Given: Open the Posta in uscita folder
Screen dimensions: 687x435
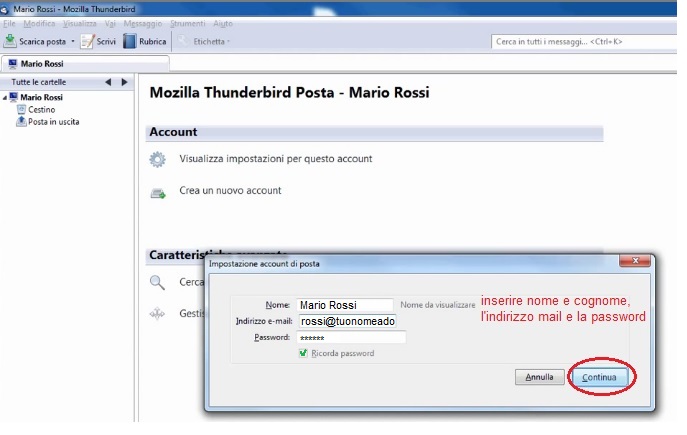Looking at the screenshot, I should 52,121.
